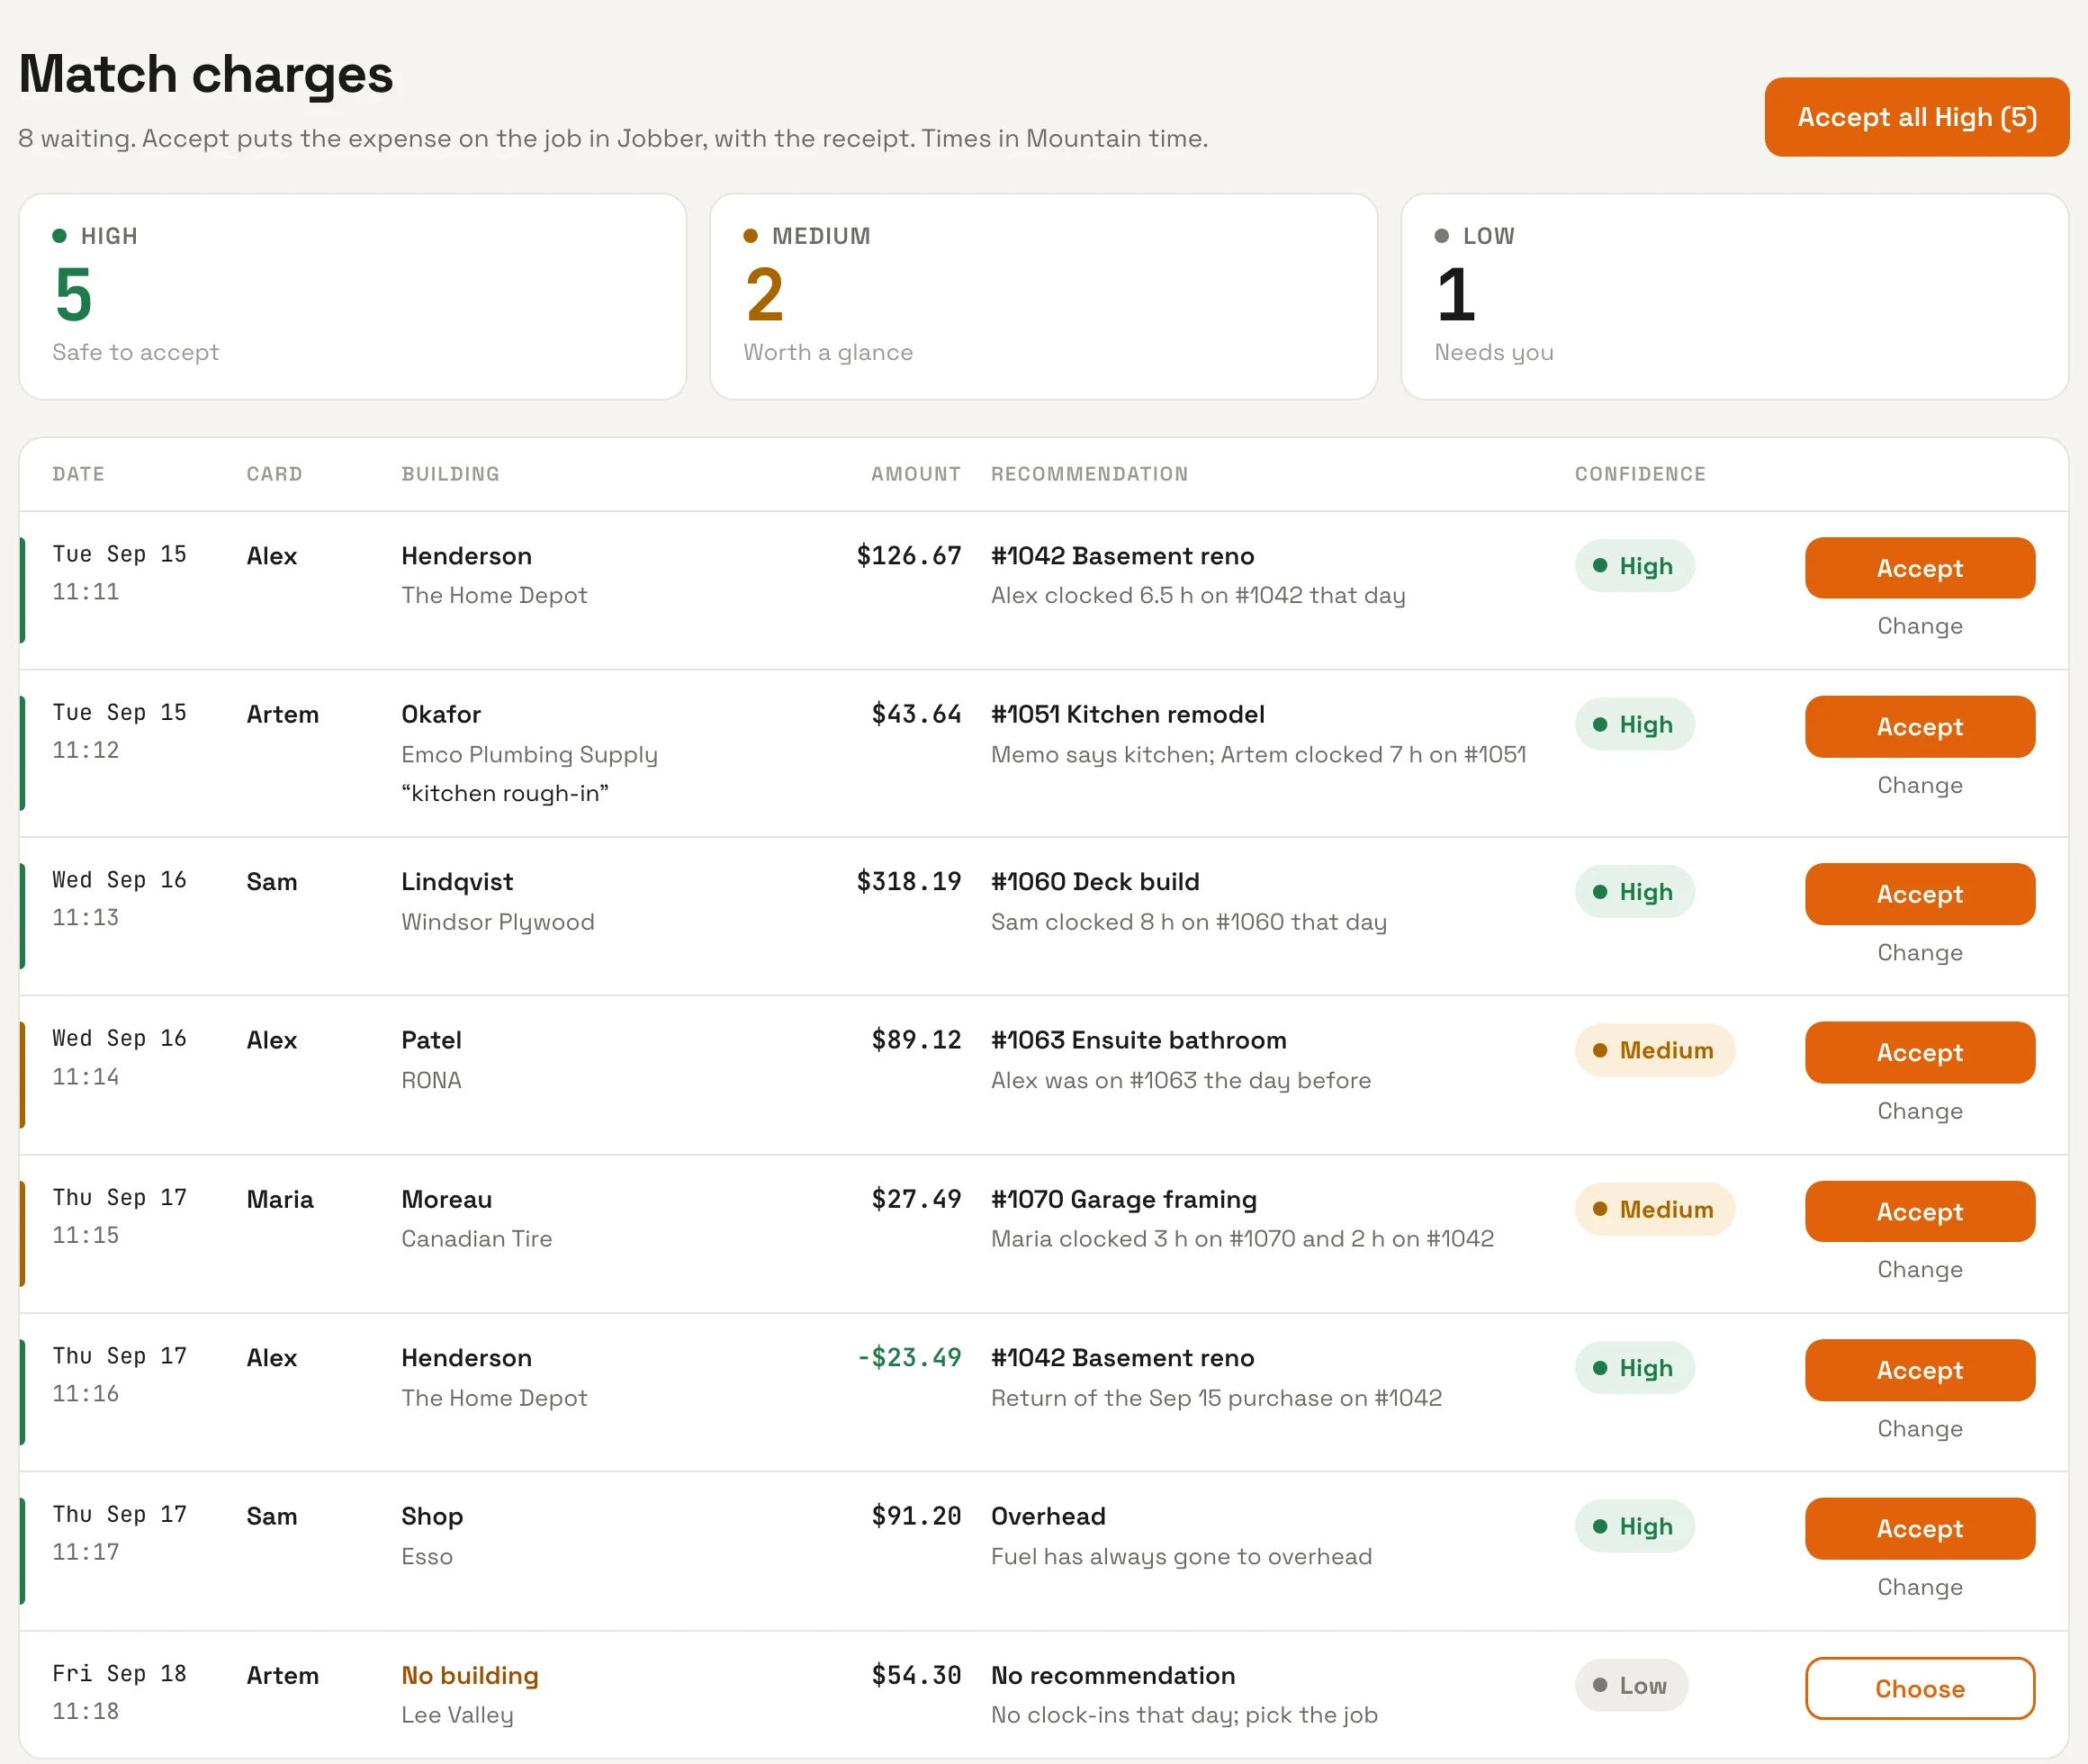Open the MEDIUM summary card
Image resolution: width=2088 pixels, height=1764 pixels.
pyautogui.click(x=1043, y=297)
